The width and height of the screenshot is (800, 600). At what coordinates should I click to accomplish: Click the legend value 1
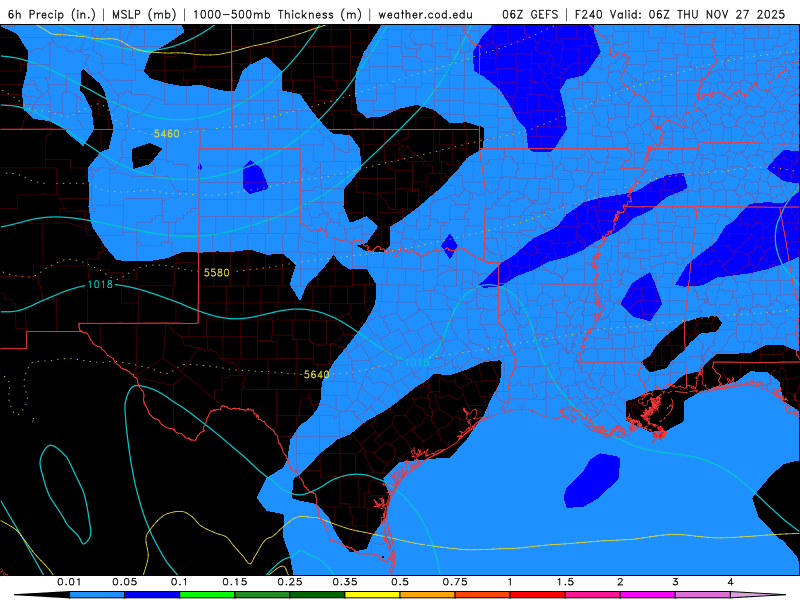coord(510,582)
